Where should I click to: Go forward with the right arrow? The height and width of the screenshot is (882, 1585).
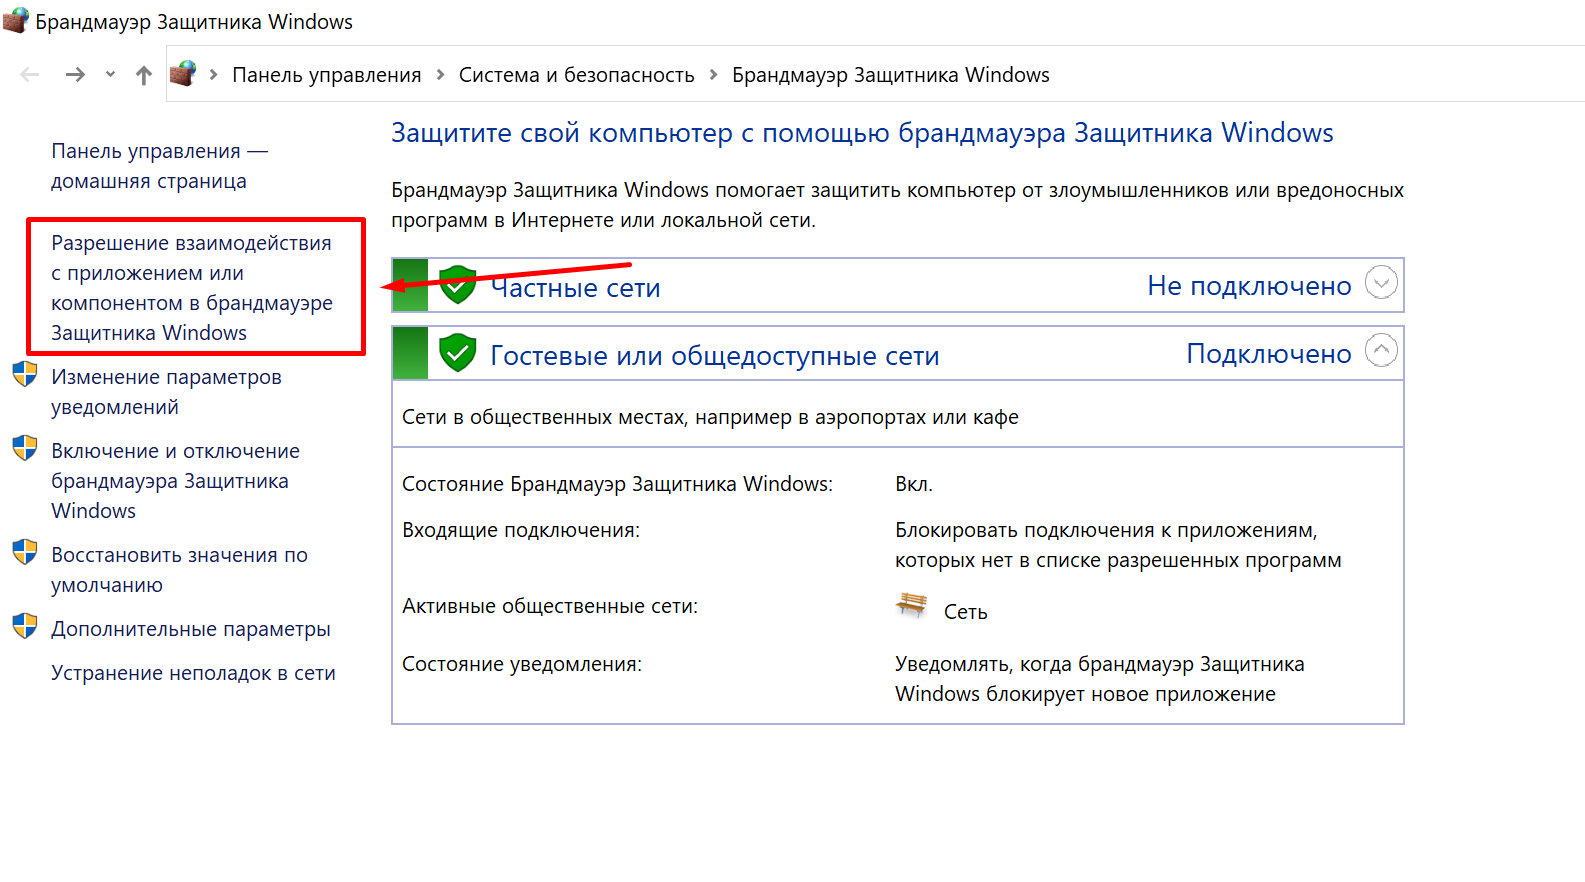(x=75, y=74)
